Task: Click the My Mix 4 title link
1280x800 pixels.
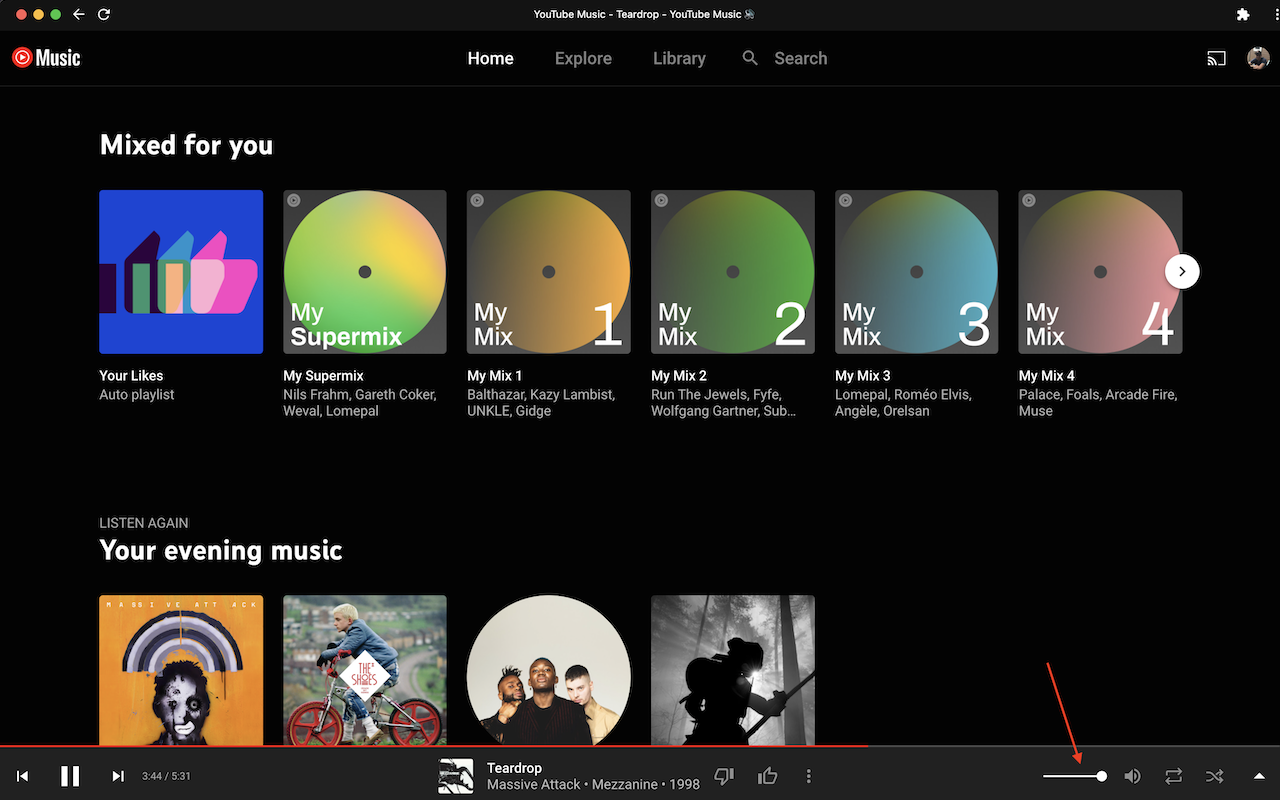Action: point(1047,376)
